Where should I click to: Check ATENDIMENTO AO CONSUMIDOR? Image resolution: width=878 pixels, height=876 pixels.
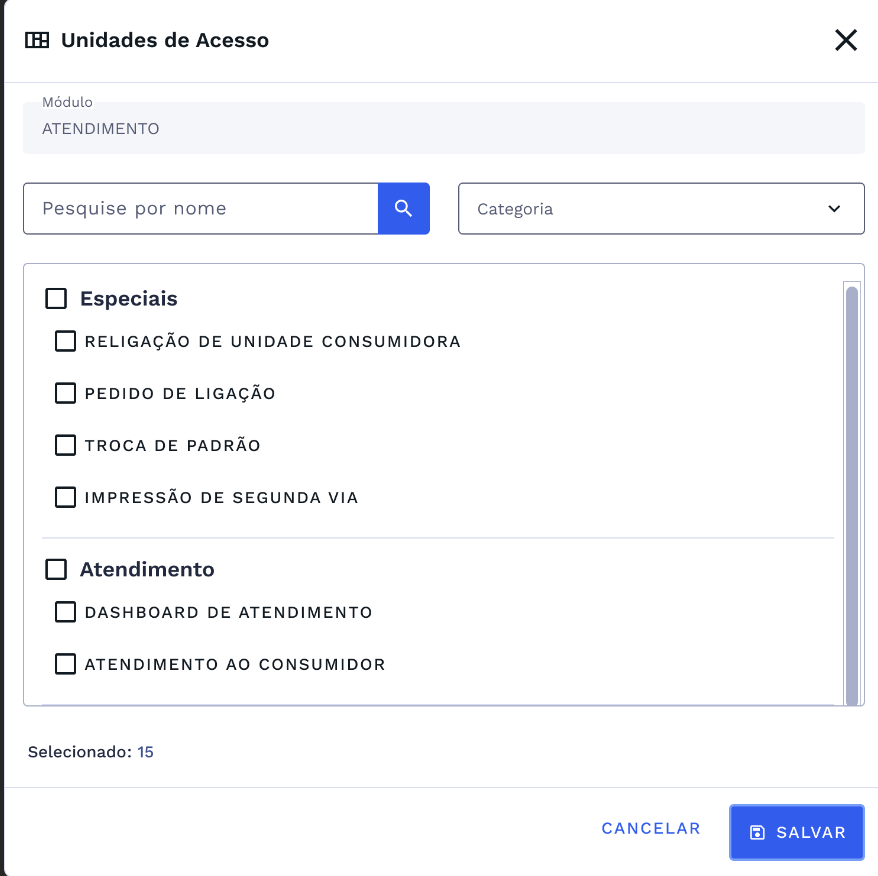click(x=65, y=664)
